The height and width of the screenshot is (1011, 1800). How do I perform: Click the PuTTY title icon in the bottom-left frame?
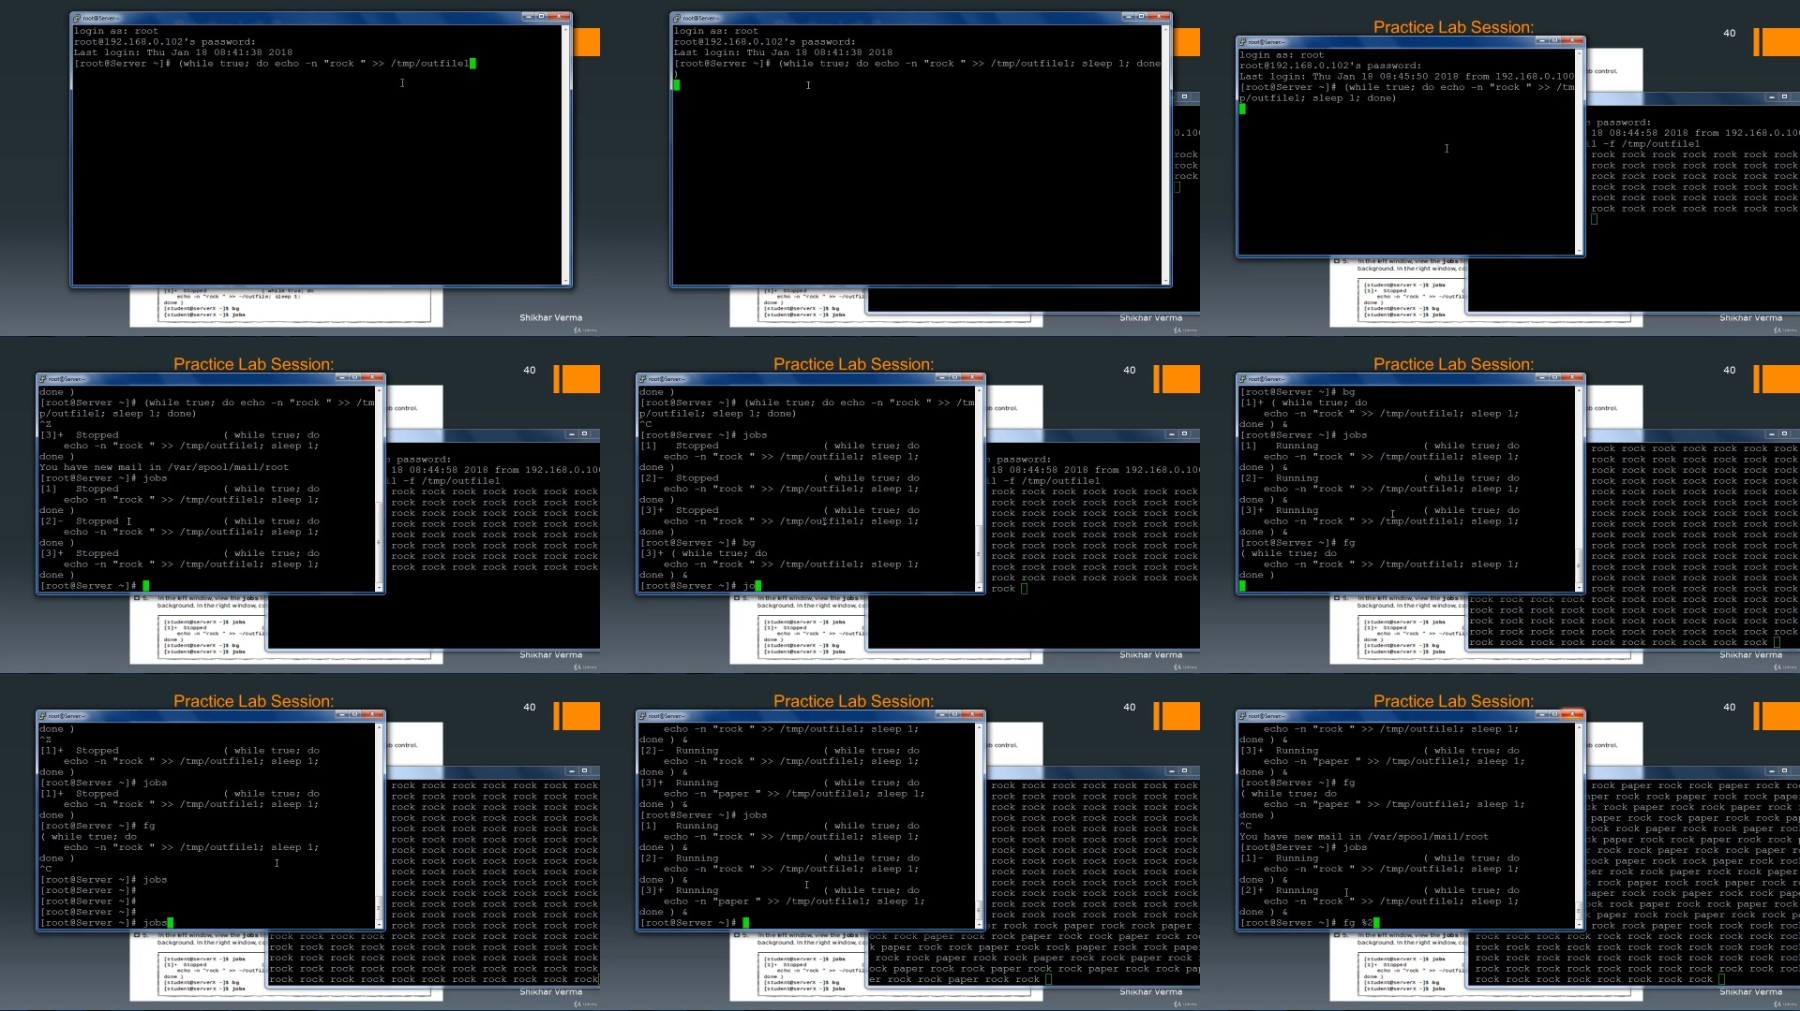pyautogui.click(x=43, y=716)
